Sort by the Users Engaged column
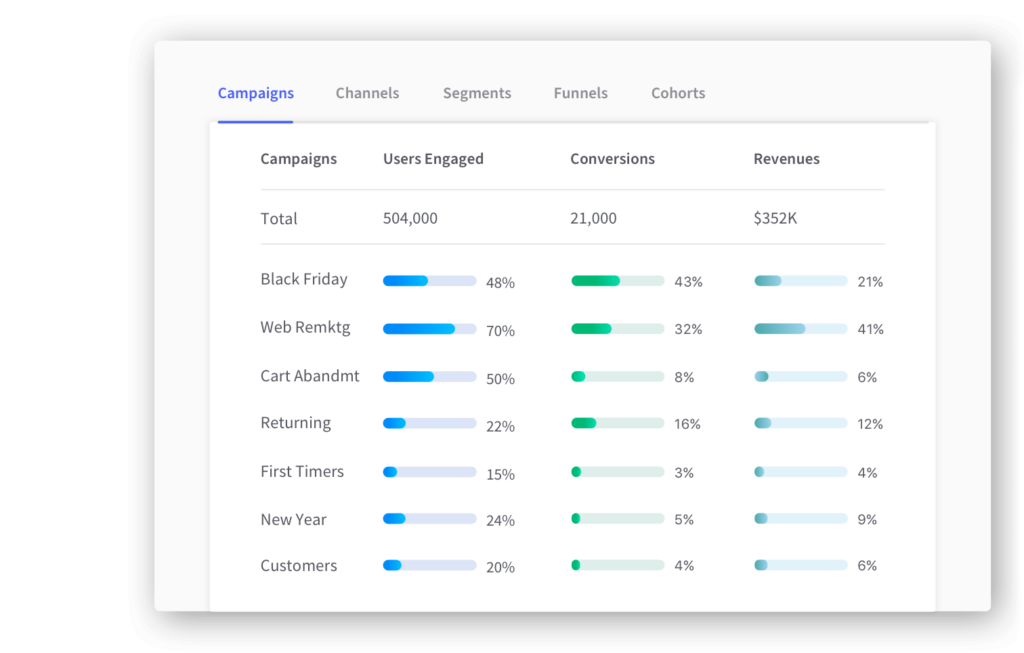Viewport: 1024px width, 653px height. 433,158
